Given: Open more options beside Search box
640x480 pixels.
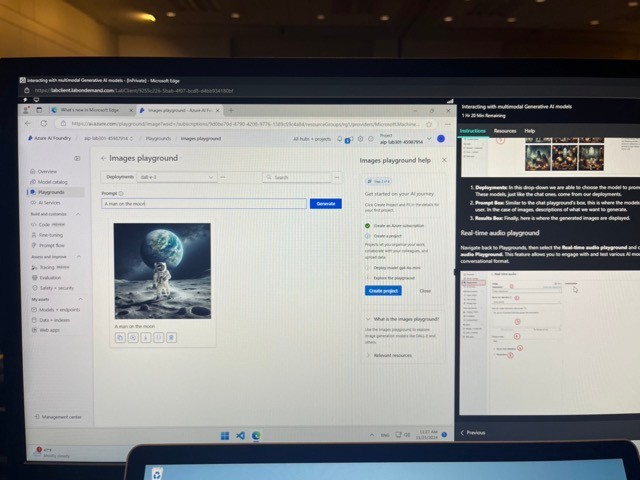Looking at the screenshot, I should tap(337, 178).
